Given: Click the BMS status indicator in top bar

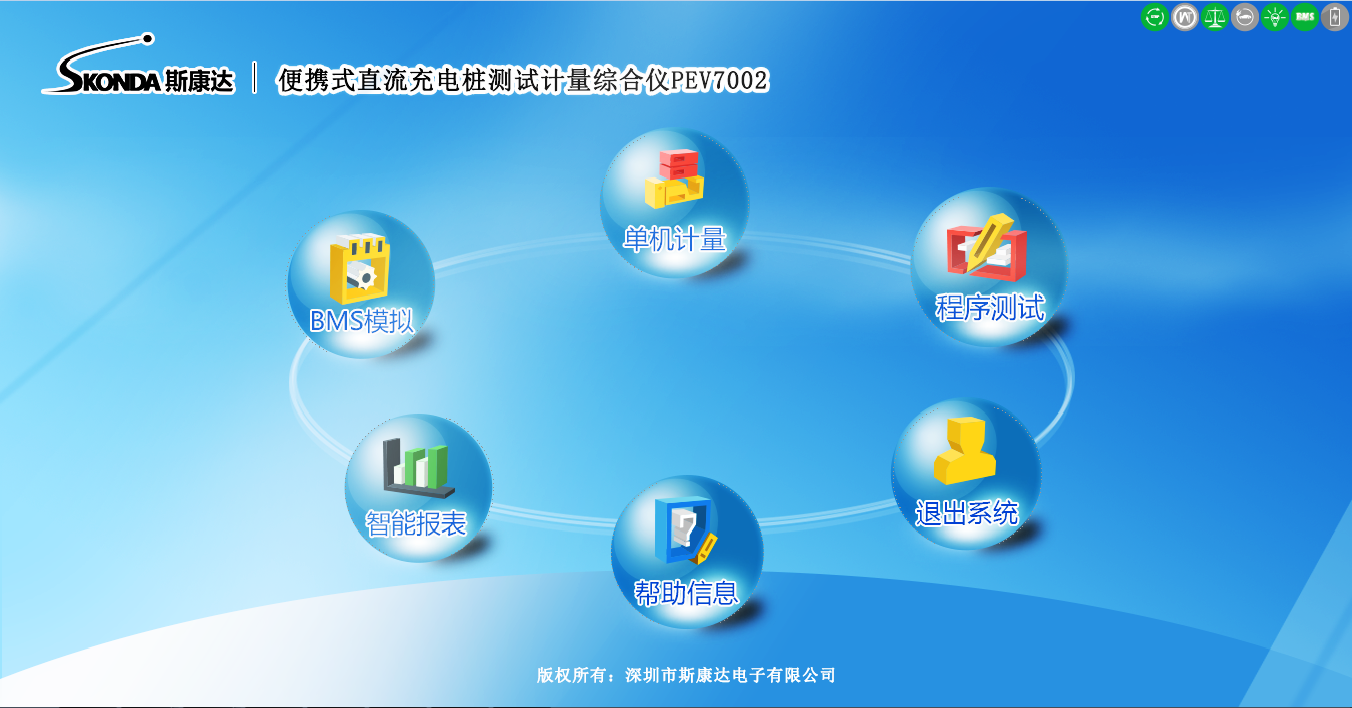Looking at the screenshot, I should tap(1304, 17).
